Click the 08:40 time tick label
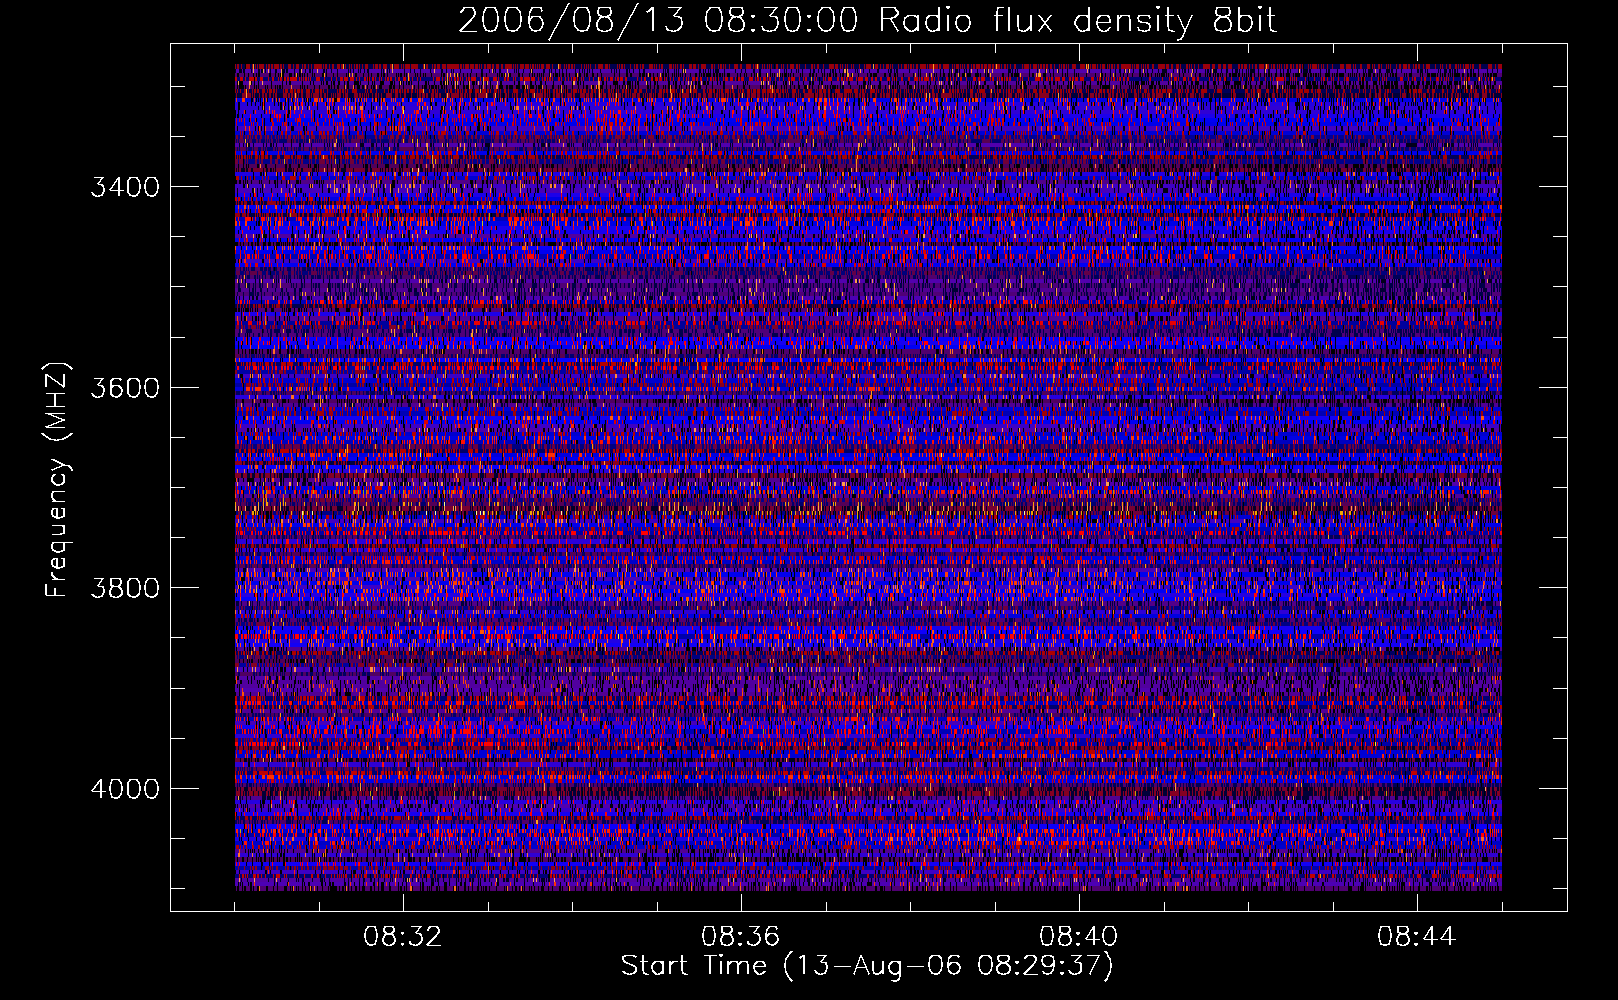This screenshot has width=1618, height=1000. pyautogui.click(x=1079, y=937)
